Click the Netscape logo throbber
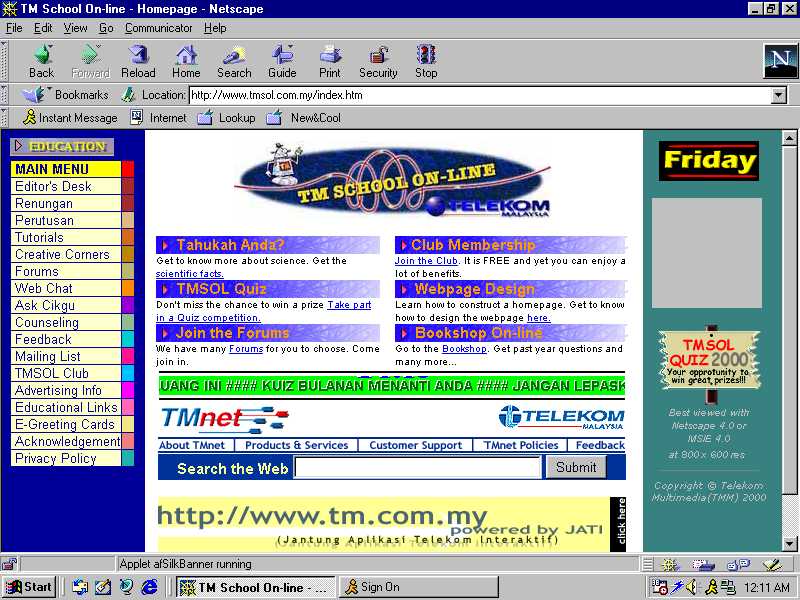This screenshot has width=800, height=600. point(779,61)
